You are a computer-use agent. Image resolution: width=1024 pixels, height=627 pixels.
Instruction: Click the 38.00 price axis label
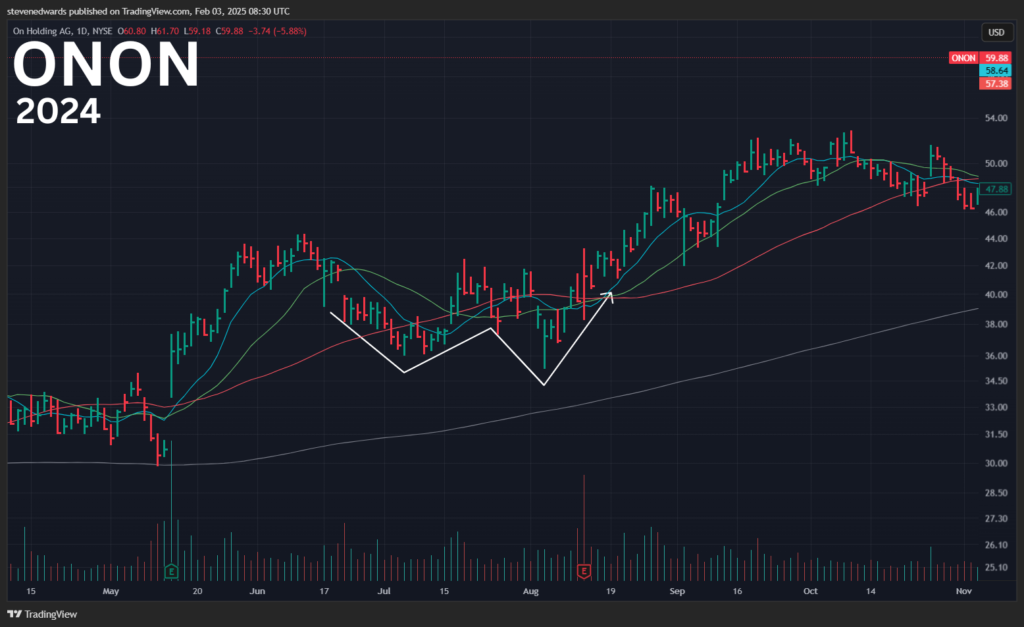click(996, 324)
